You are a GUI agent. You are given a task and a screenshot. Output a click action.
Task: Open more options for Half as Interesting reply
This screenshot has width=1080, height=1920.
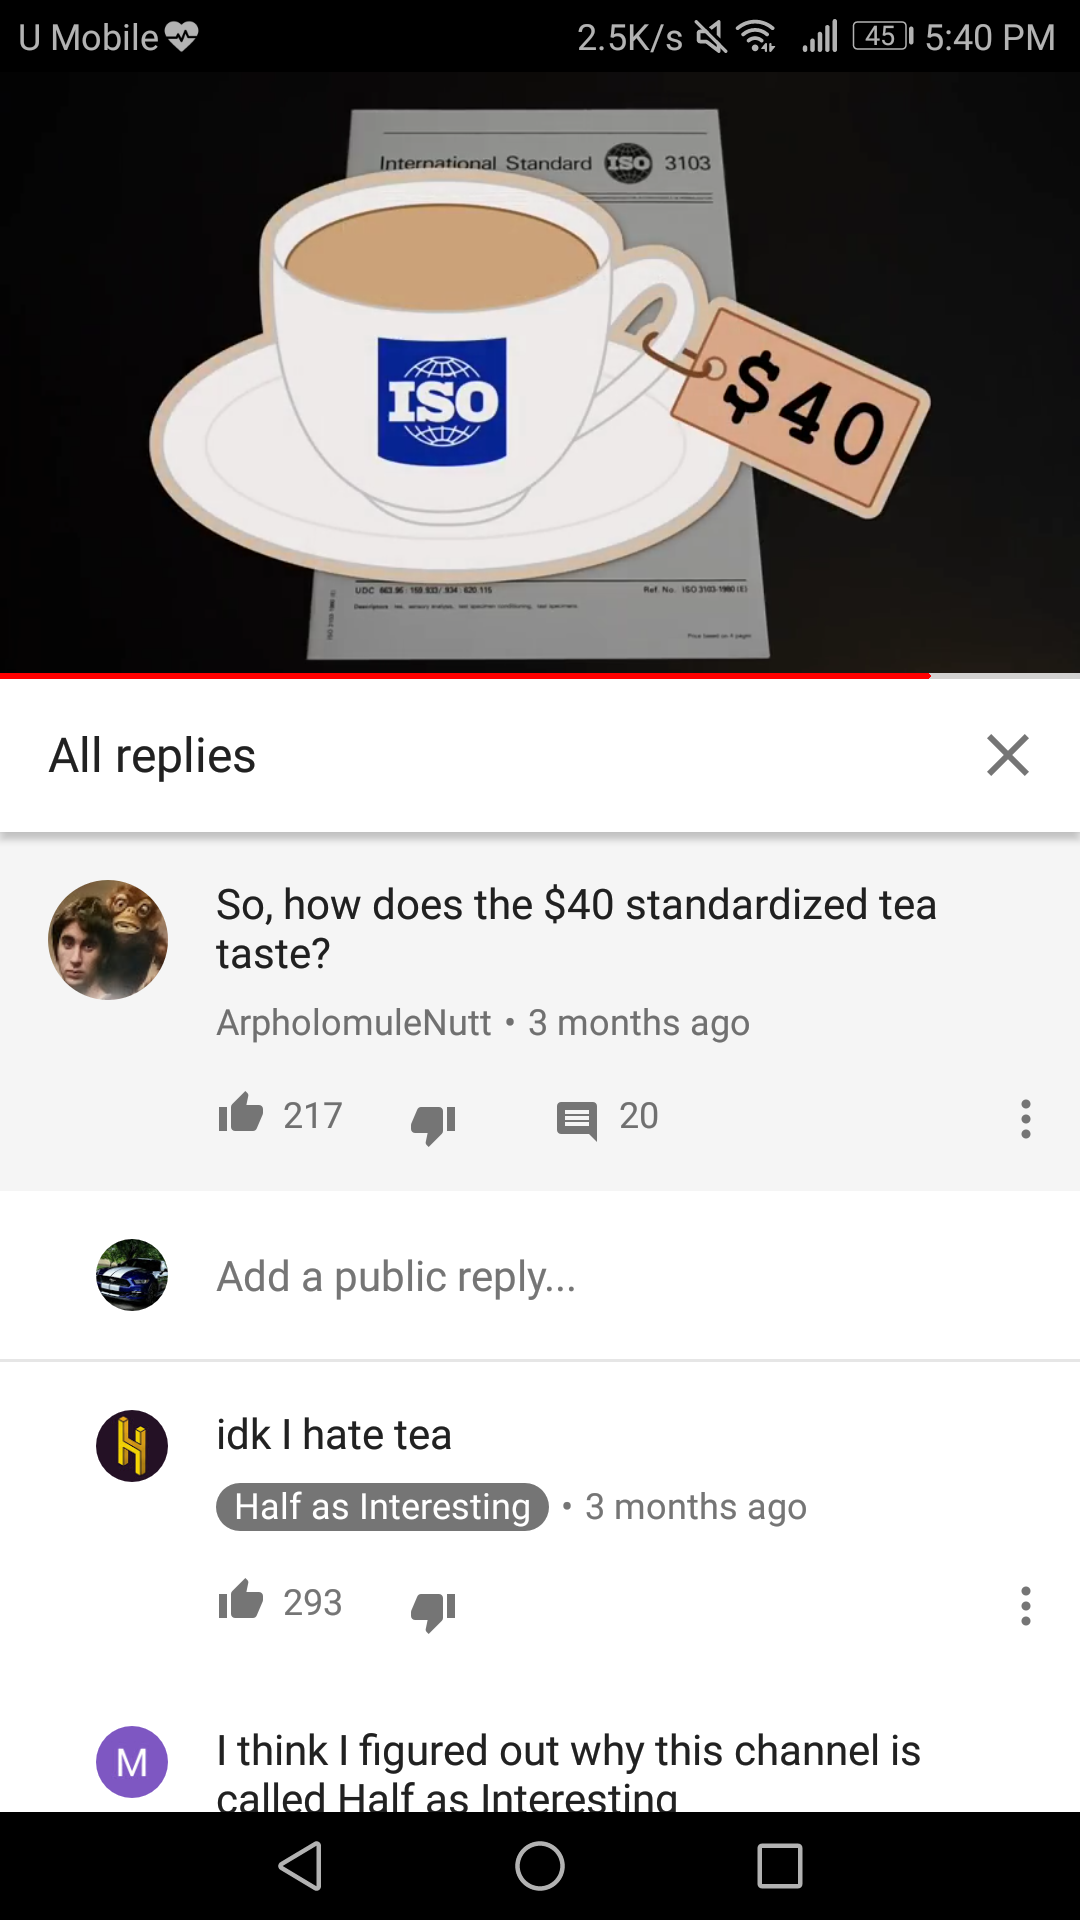tap(1025, 1605)
